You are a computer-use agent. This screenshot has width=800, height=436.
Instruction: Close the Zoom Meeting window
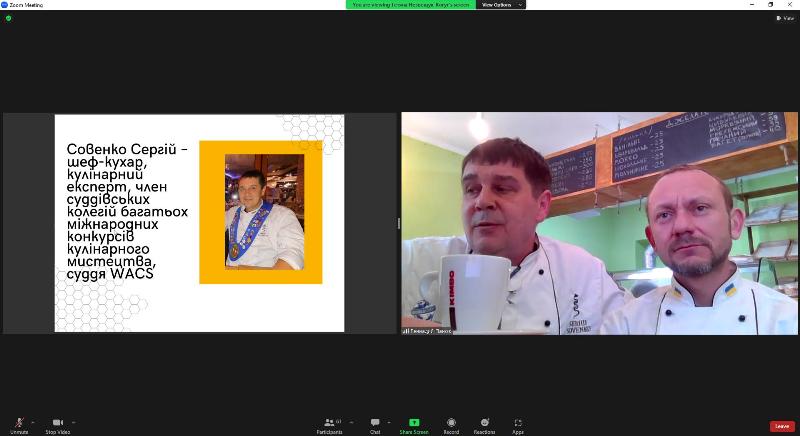point(789,5)
